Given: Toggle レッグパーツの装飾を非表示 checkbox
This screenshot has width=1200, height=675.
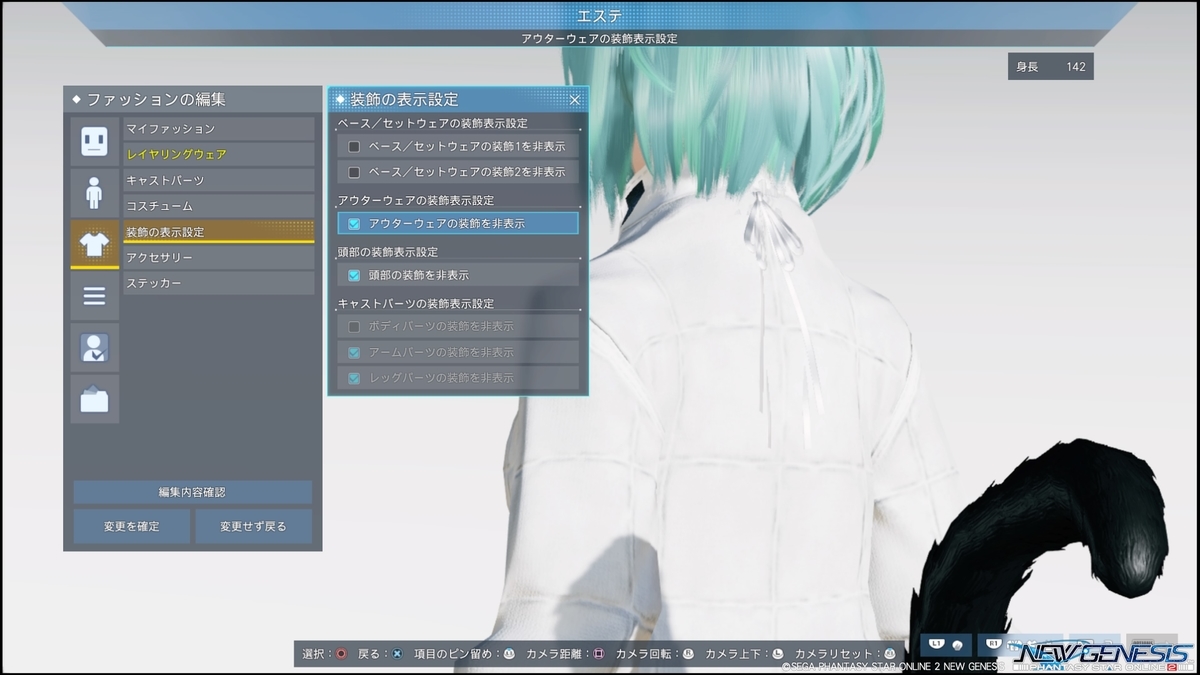Looking at the screenshot, I should (x=354, y=378).
